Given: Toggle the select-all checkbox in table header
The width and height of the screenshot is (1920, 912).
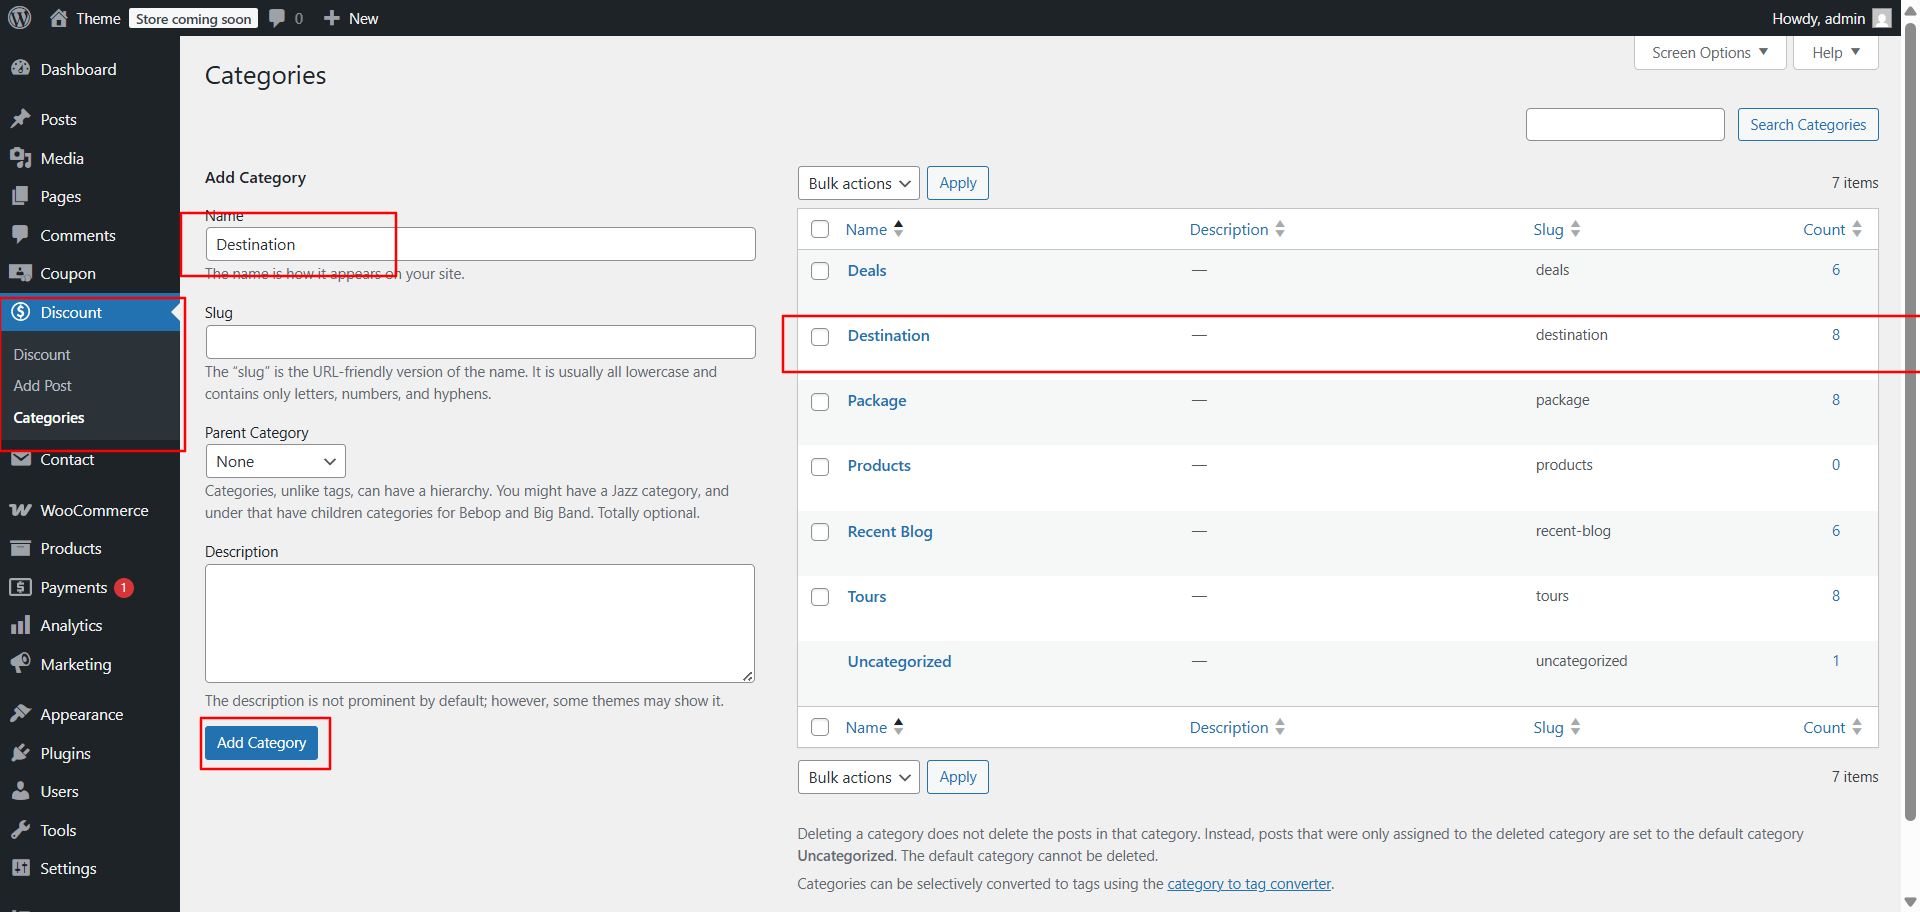Looking at the screenshot, I should [x=820, y=229].
